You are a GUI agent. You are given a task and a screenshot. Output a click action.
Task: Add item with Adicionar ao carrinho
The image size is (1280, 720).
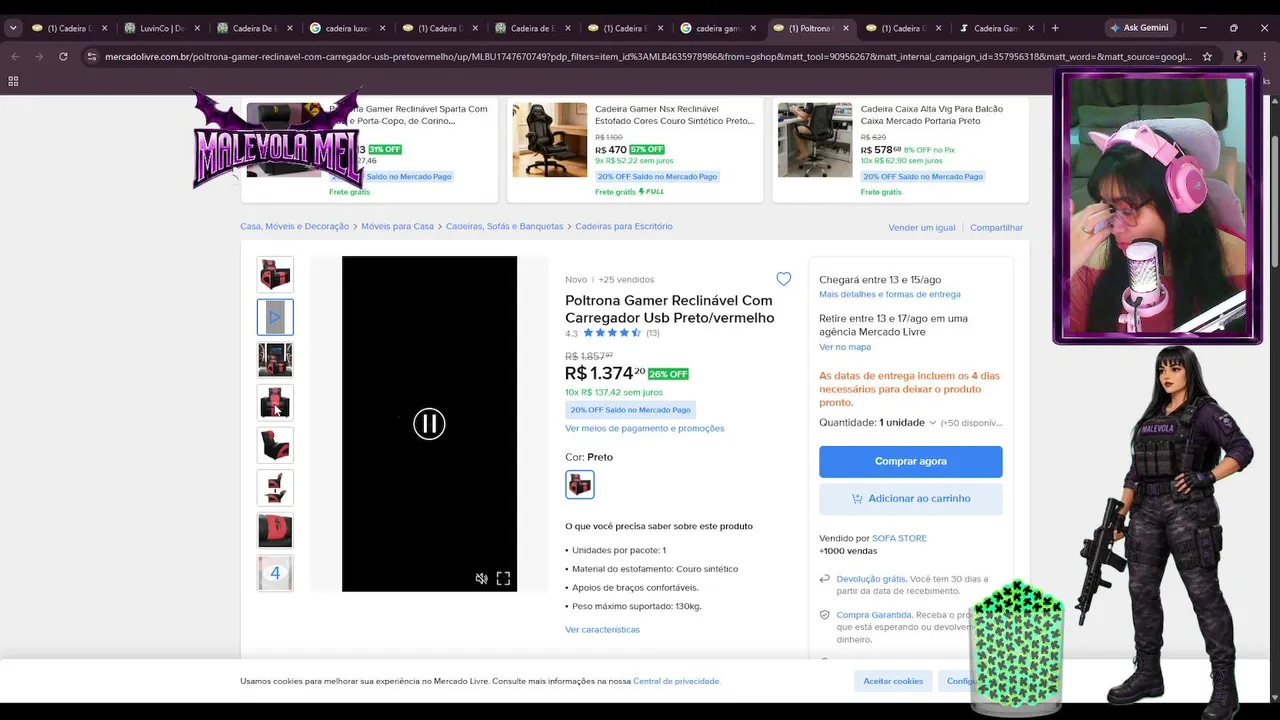point(910,498)
